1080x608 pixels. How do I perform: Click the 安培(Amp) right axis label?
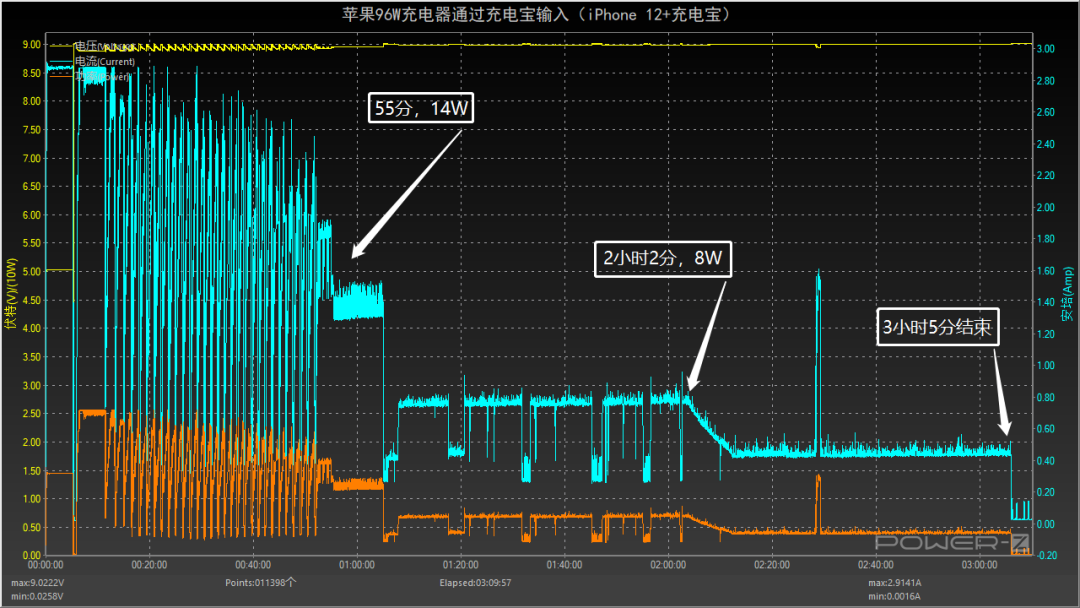point(1068,294)
